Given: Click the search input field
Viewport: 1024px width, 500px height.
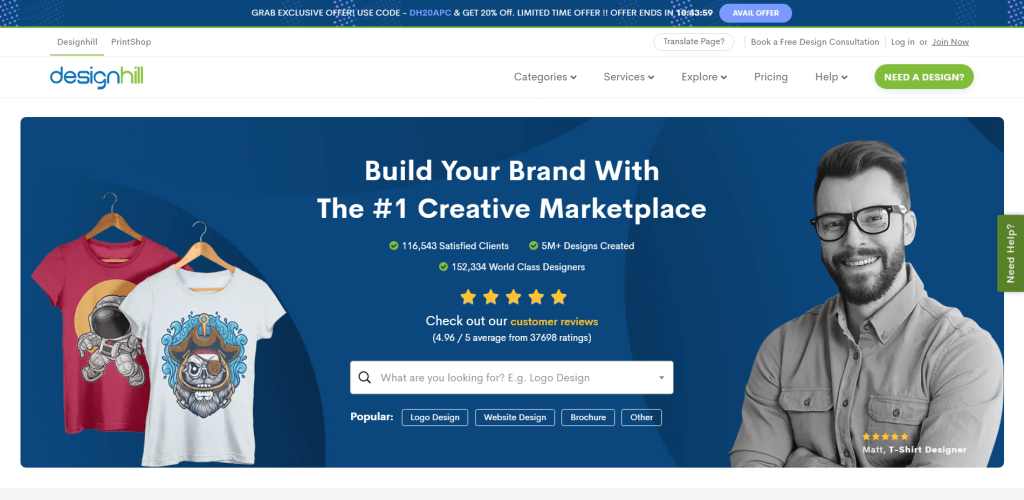Looking at the screenshot, I should (511, 377).
